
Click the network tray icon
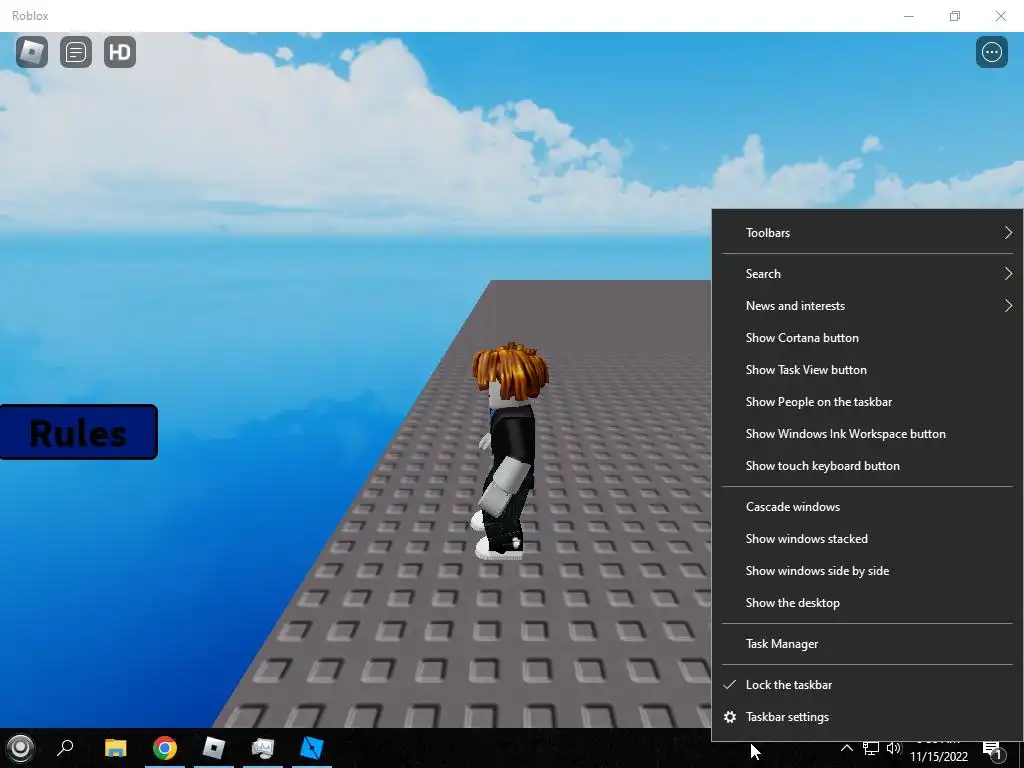(871, 748)
